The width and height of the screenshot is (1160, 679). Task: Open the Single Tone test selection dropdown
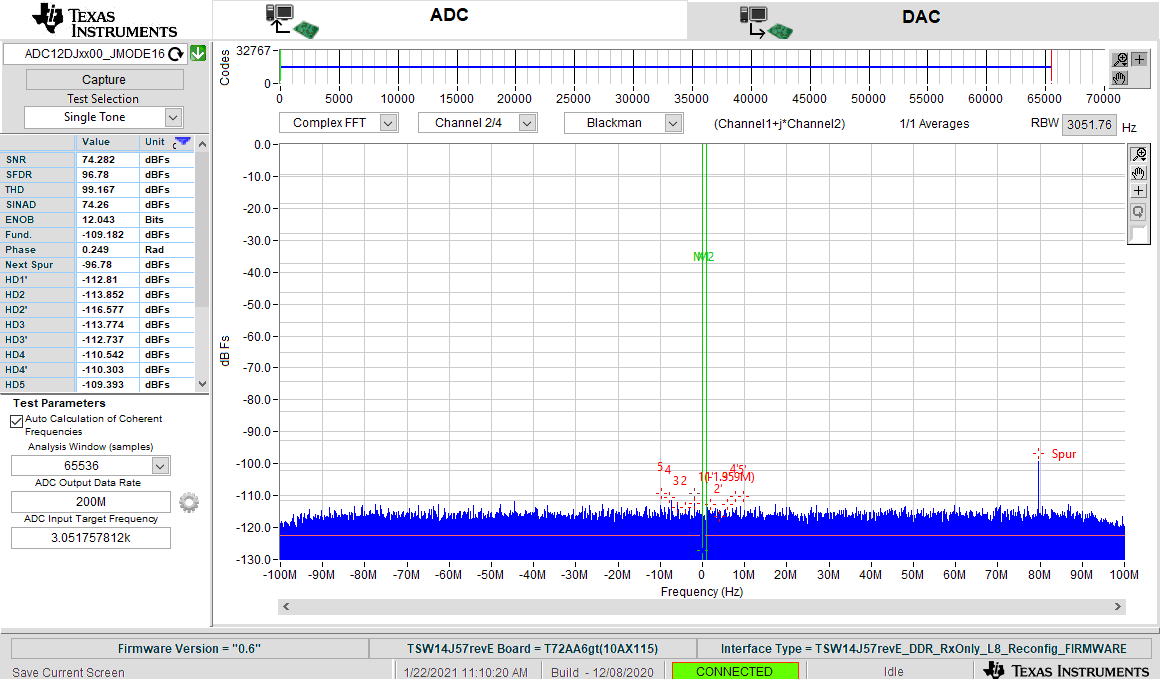103,117
